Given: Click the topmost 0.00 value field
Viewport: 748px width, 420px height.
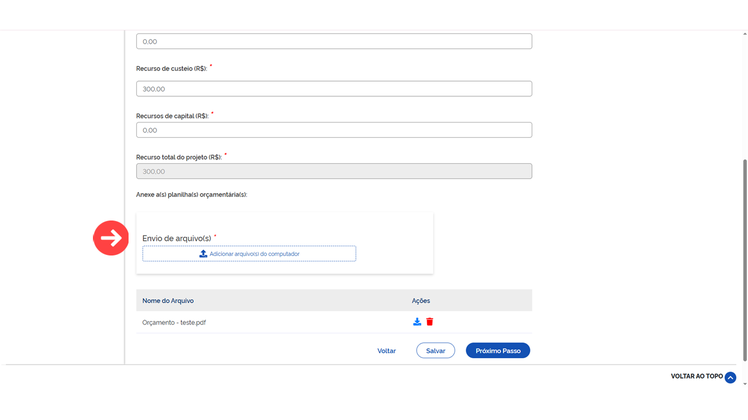Looking at the screenshot, I should pos(334,41).
